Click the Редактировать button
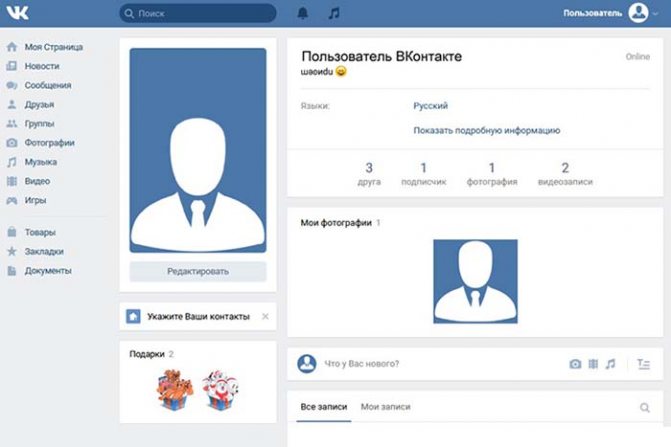This screenshot has height=447, width=671. point(198,271)
